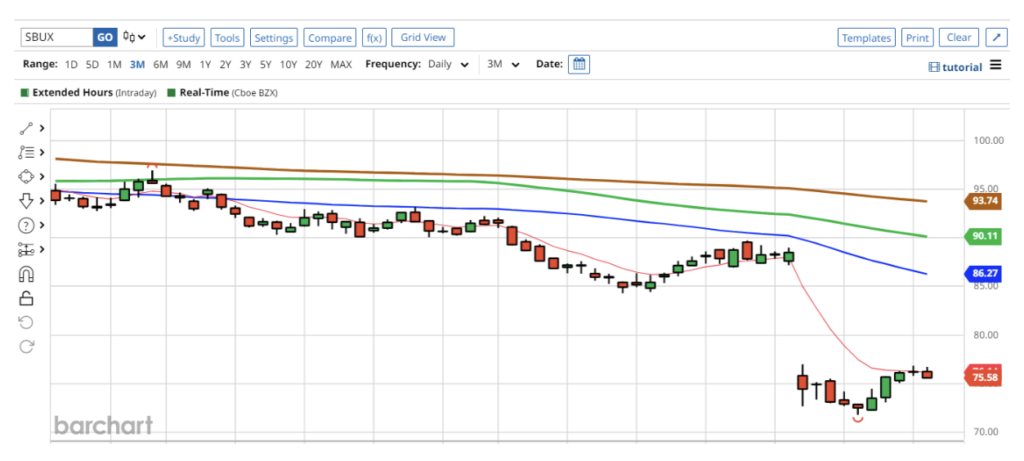Screen dimensions: 1024x461
Task: Open the hamburger menu beside tutorial
Action: [x=995, y=65]
